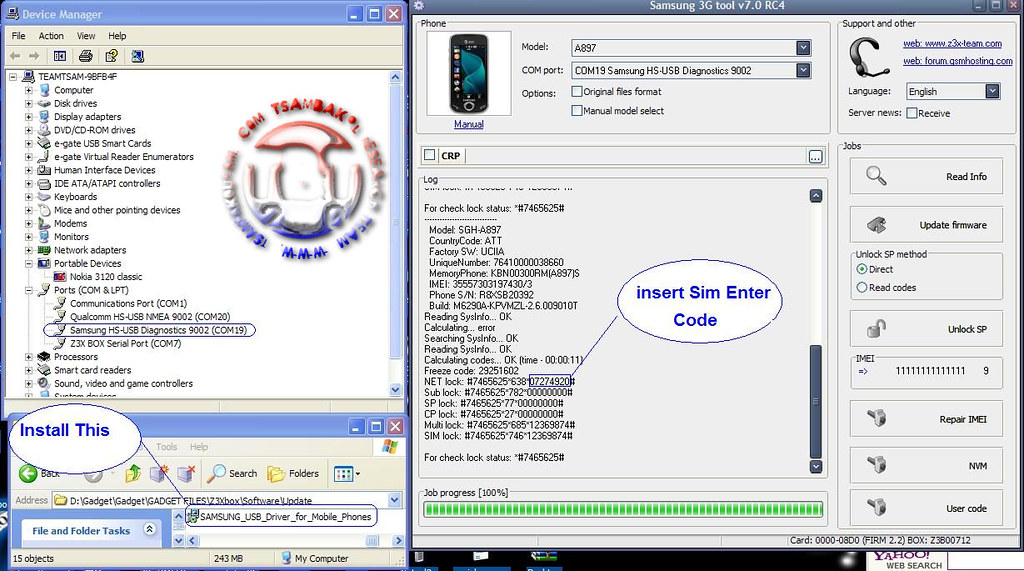Image resolution: width=1024 pixels, height=571 pixels.
Task: Collapse the Ports (COM & LPT) node
Action: 29,290
